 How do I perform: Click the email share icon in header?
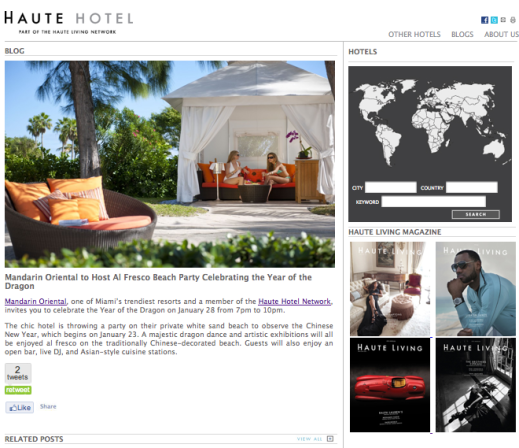click(x=503, y=20)
